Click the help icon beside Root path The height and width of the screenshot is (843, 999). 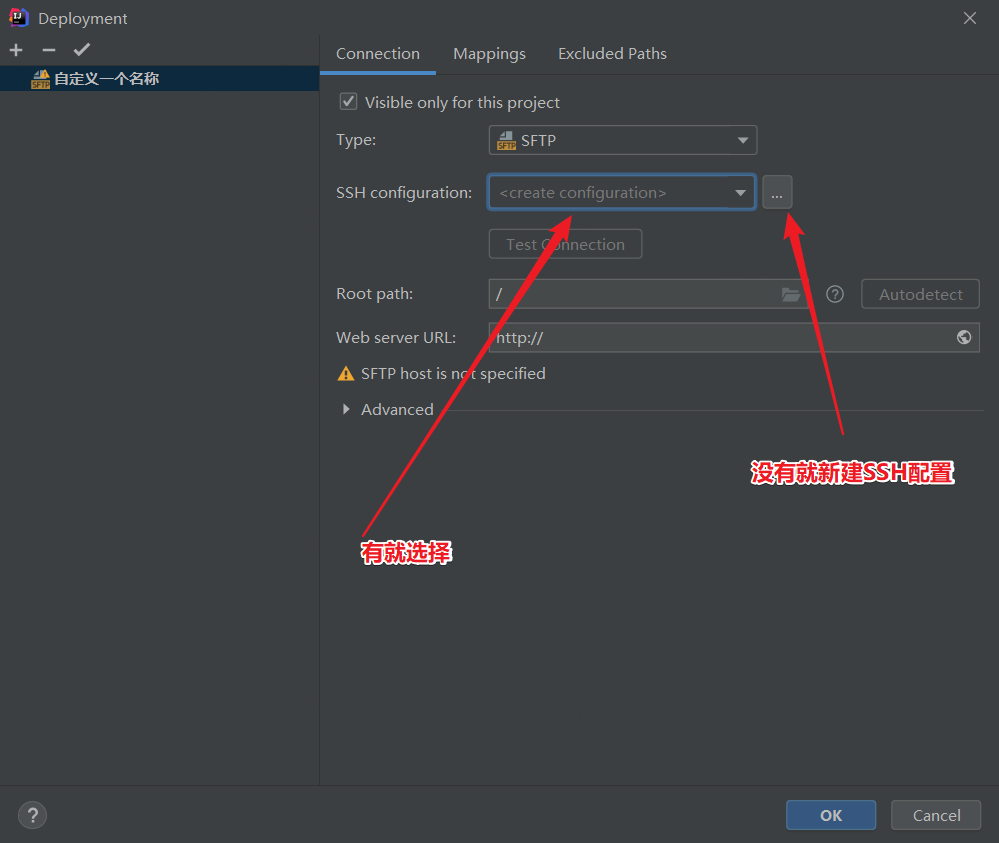(835, 294)
